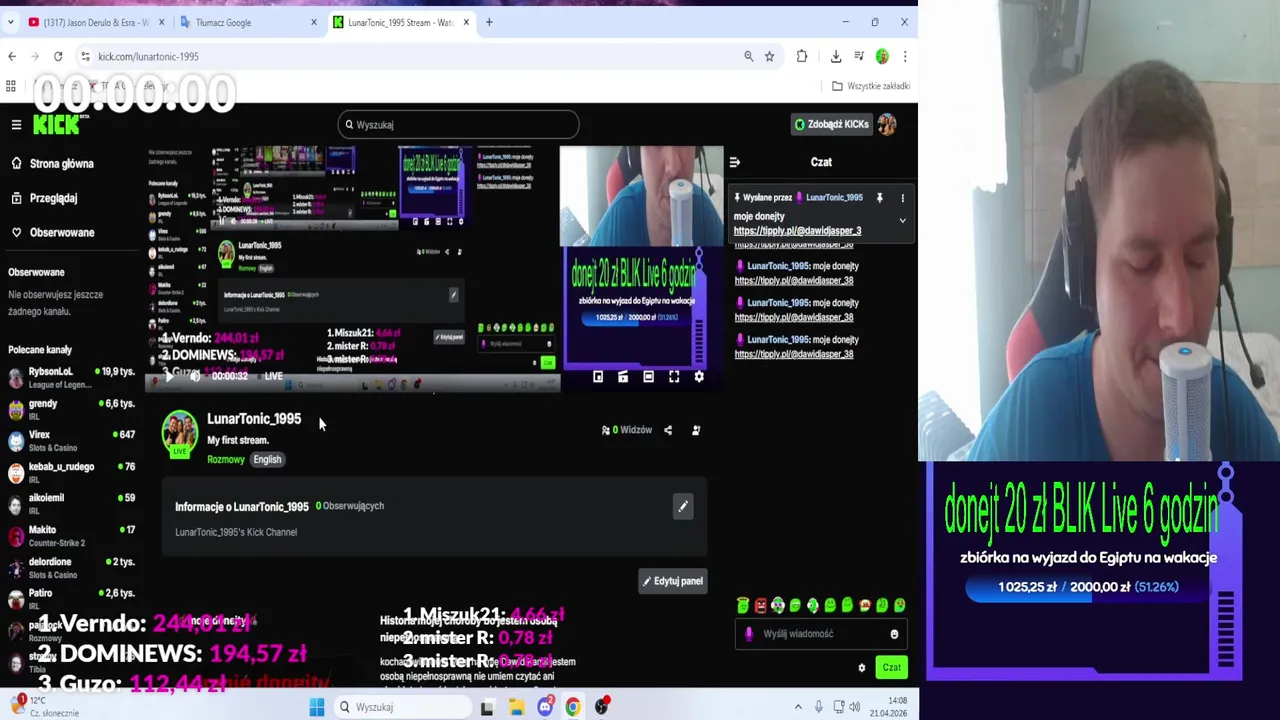Select the Rozmowy category link
Viewport: 1280px width, 720px height.
[225, 459]
